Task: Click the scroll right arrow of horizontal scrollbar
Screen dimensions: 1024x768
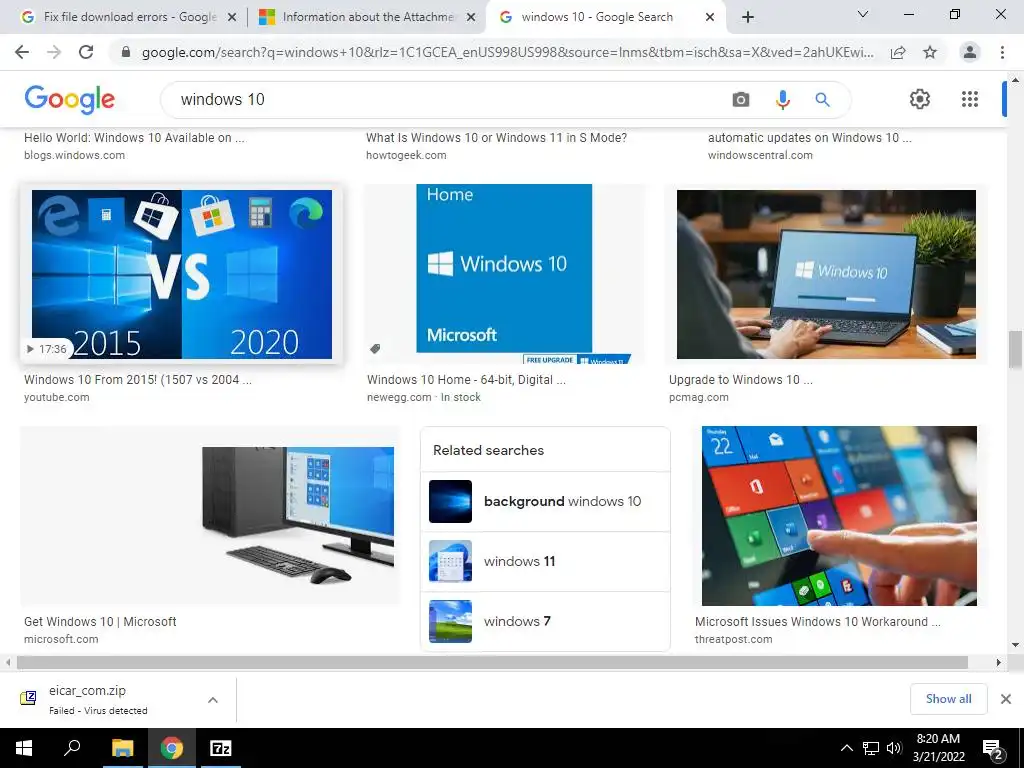Action: (999, 662)
